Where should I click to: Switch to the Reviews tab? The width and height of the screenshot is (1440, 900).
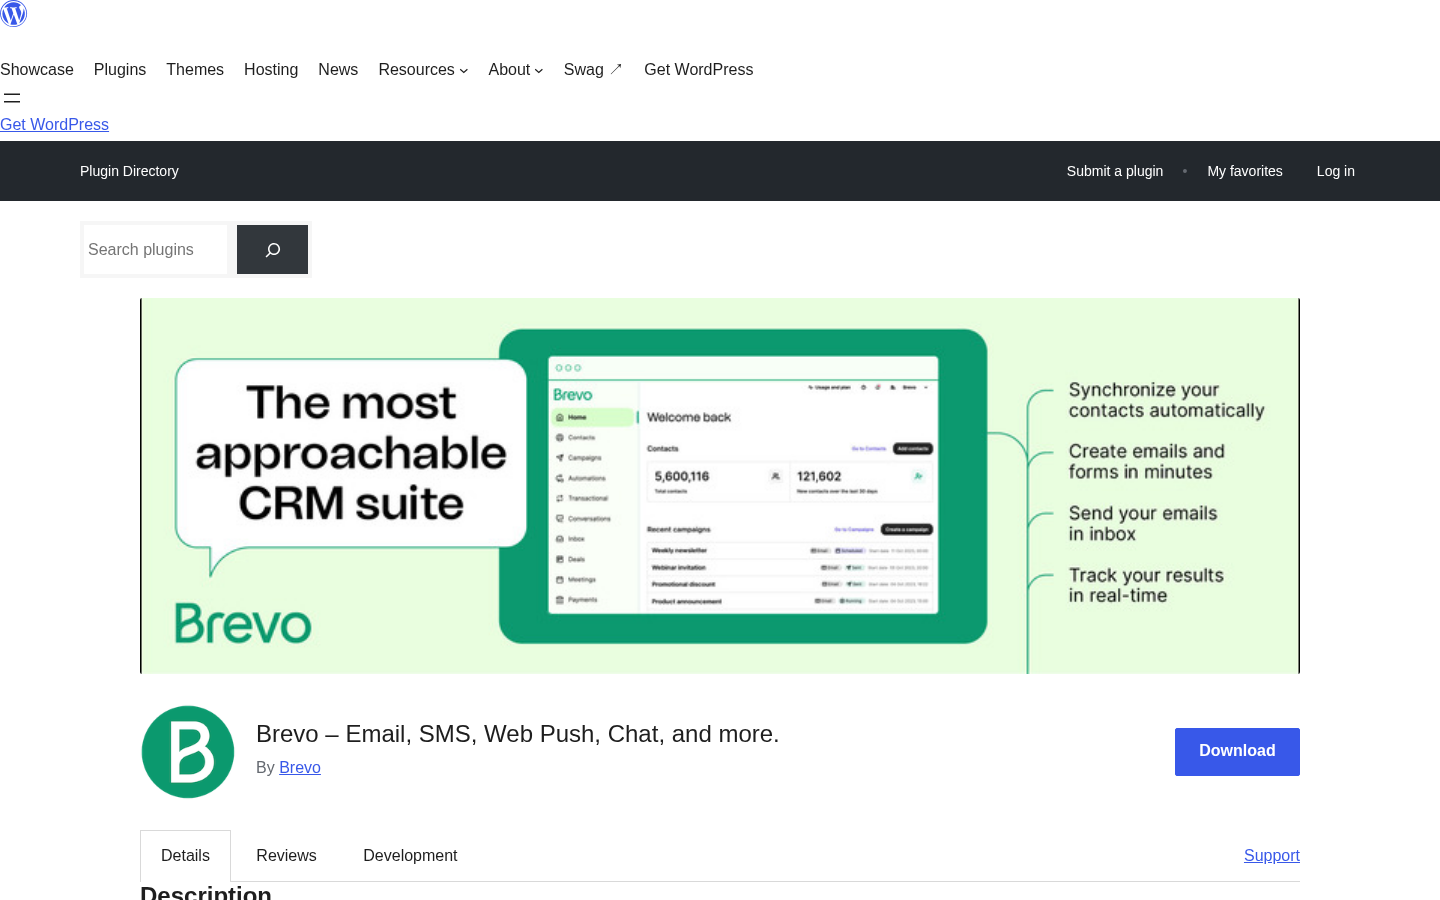tap(286, 856)
